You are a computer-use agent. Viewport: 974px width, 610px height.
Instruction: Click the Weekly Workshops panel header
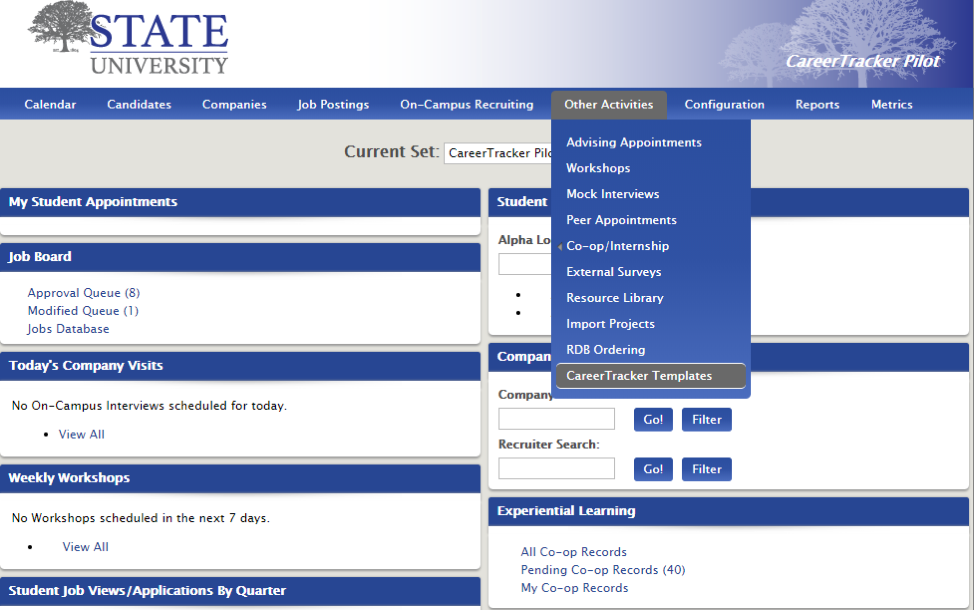point(240,478)
